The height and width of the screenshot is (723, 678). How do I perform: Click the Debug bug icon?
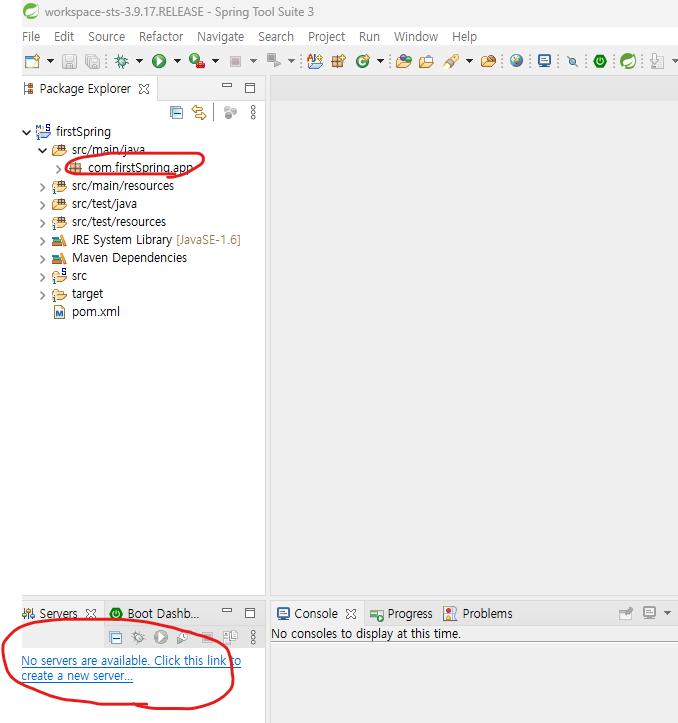[x=121, y=61]
